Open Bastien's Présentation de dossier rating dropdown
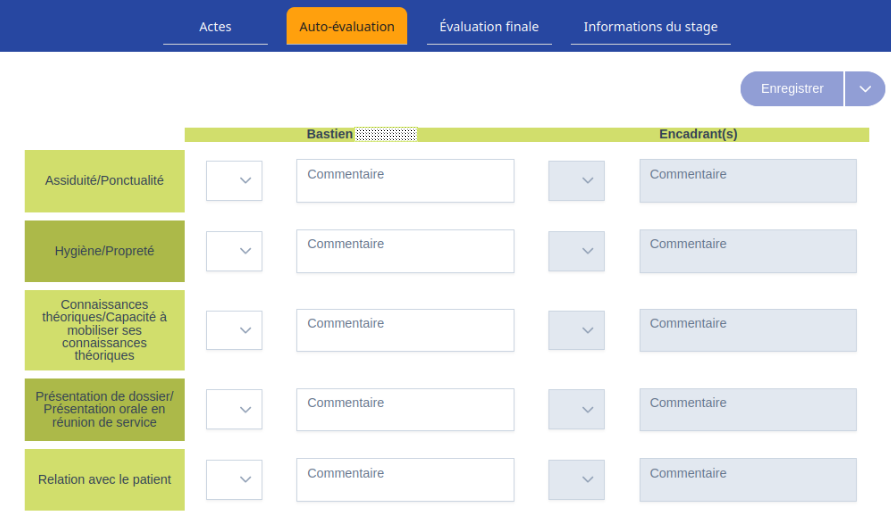The width and height of the screenshot is (891, 511). 234,410
